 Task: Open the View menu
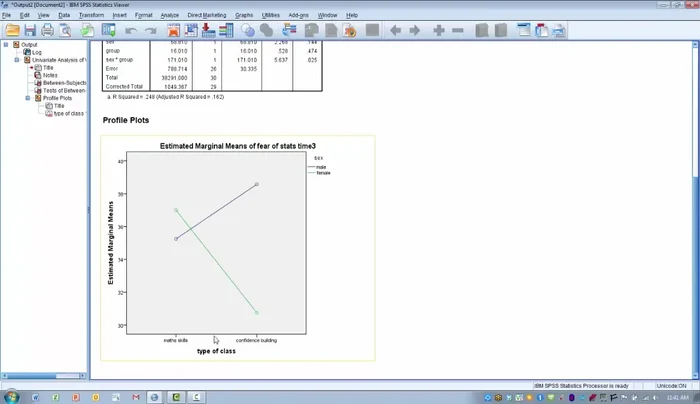coord(43,15)
